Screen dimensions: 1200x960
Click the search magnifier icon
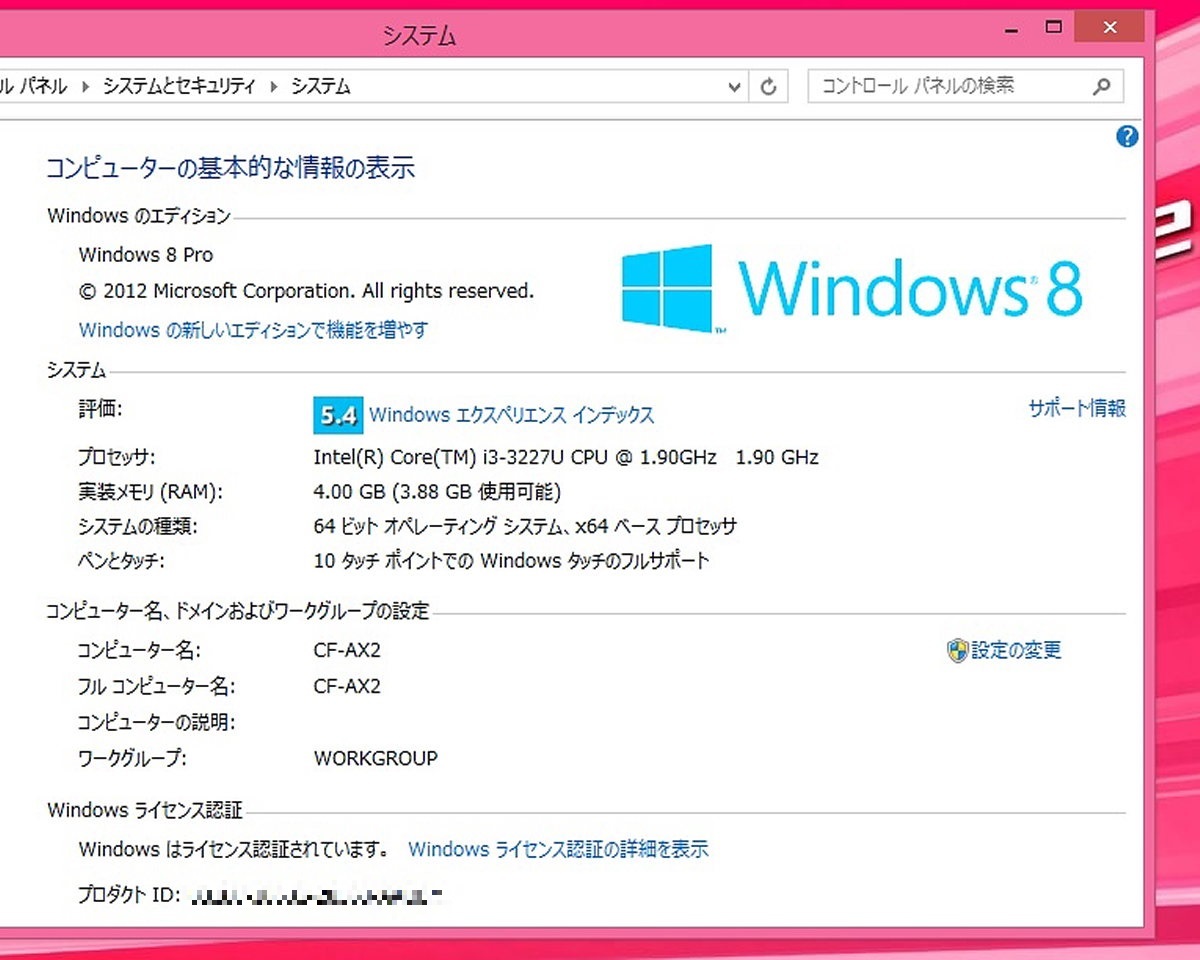[x=1101, y=87]
